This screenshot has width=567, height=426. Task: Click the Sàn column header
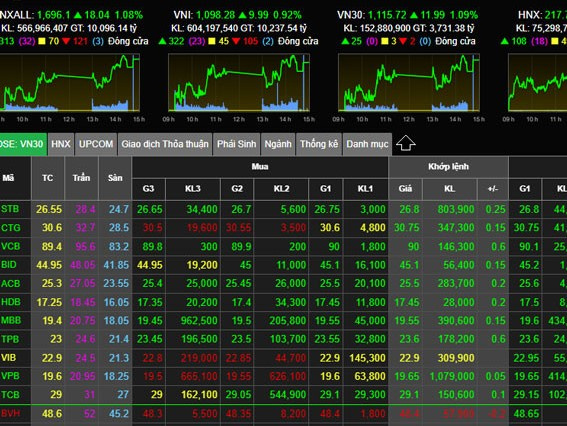(115, 178)
